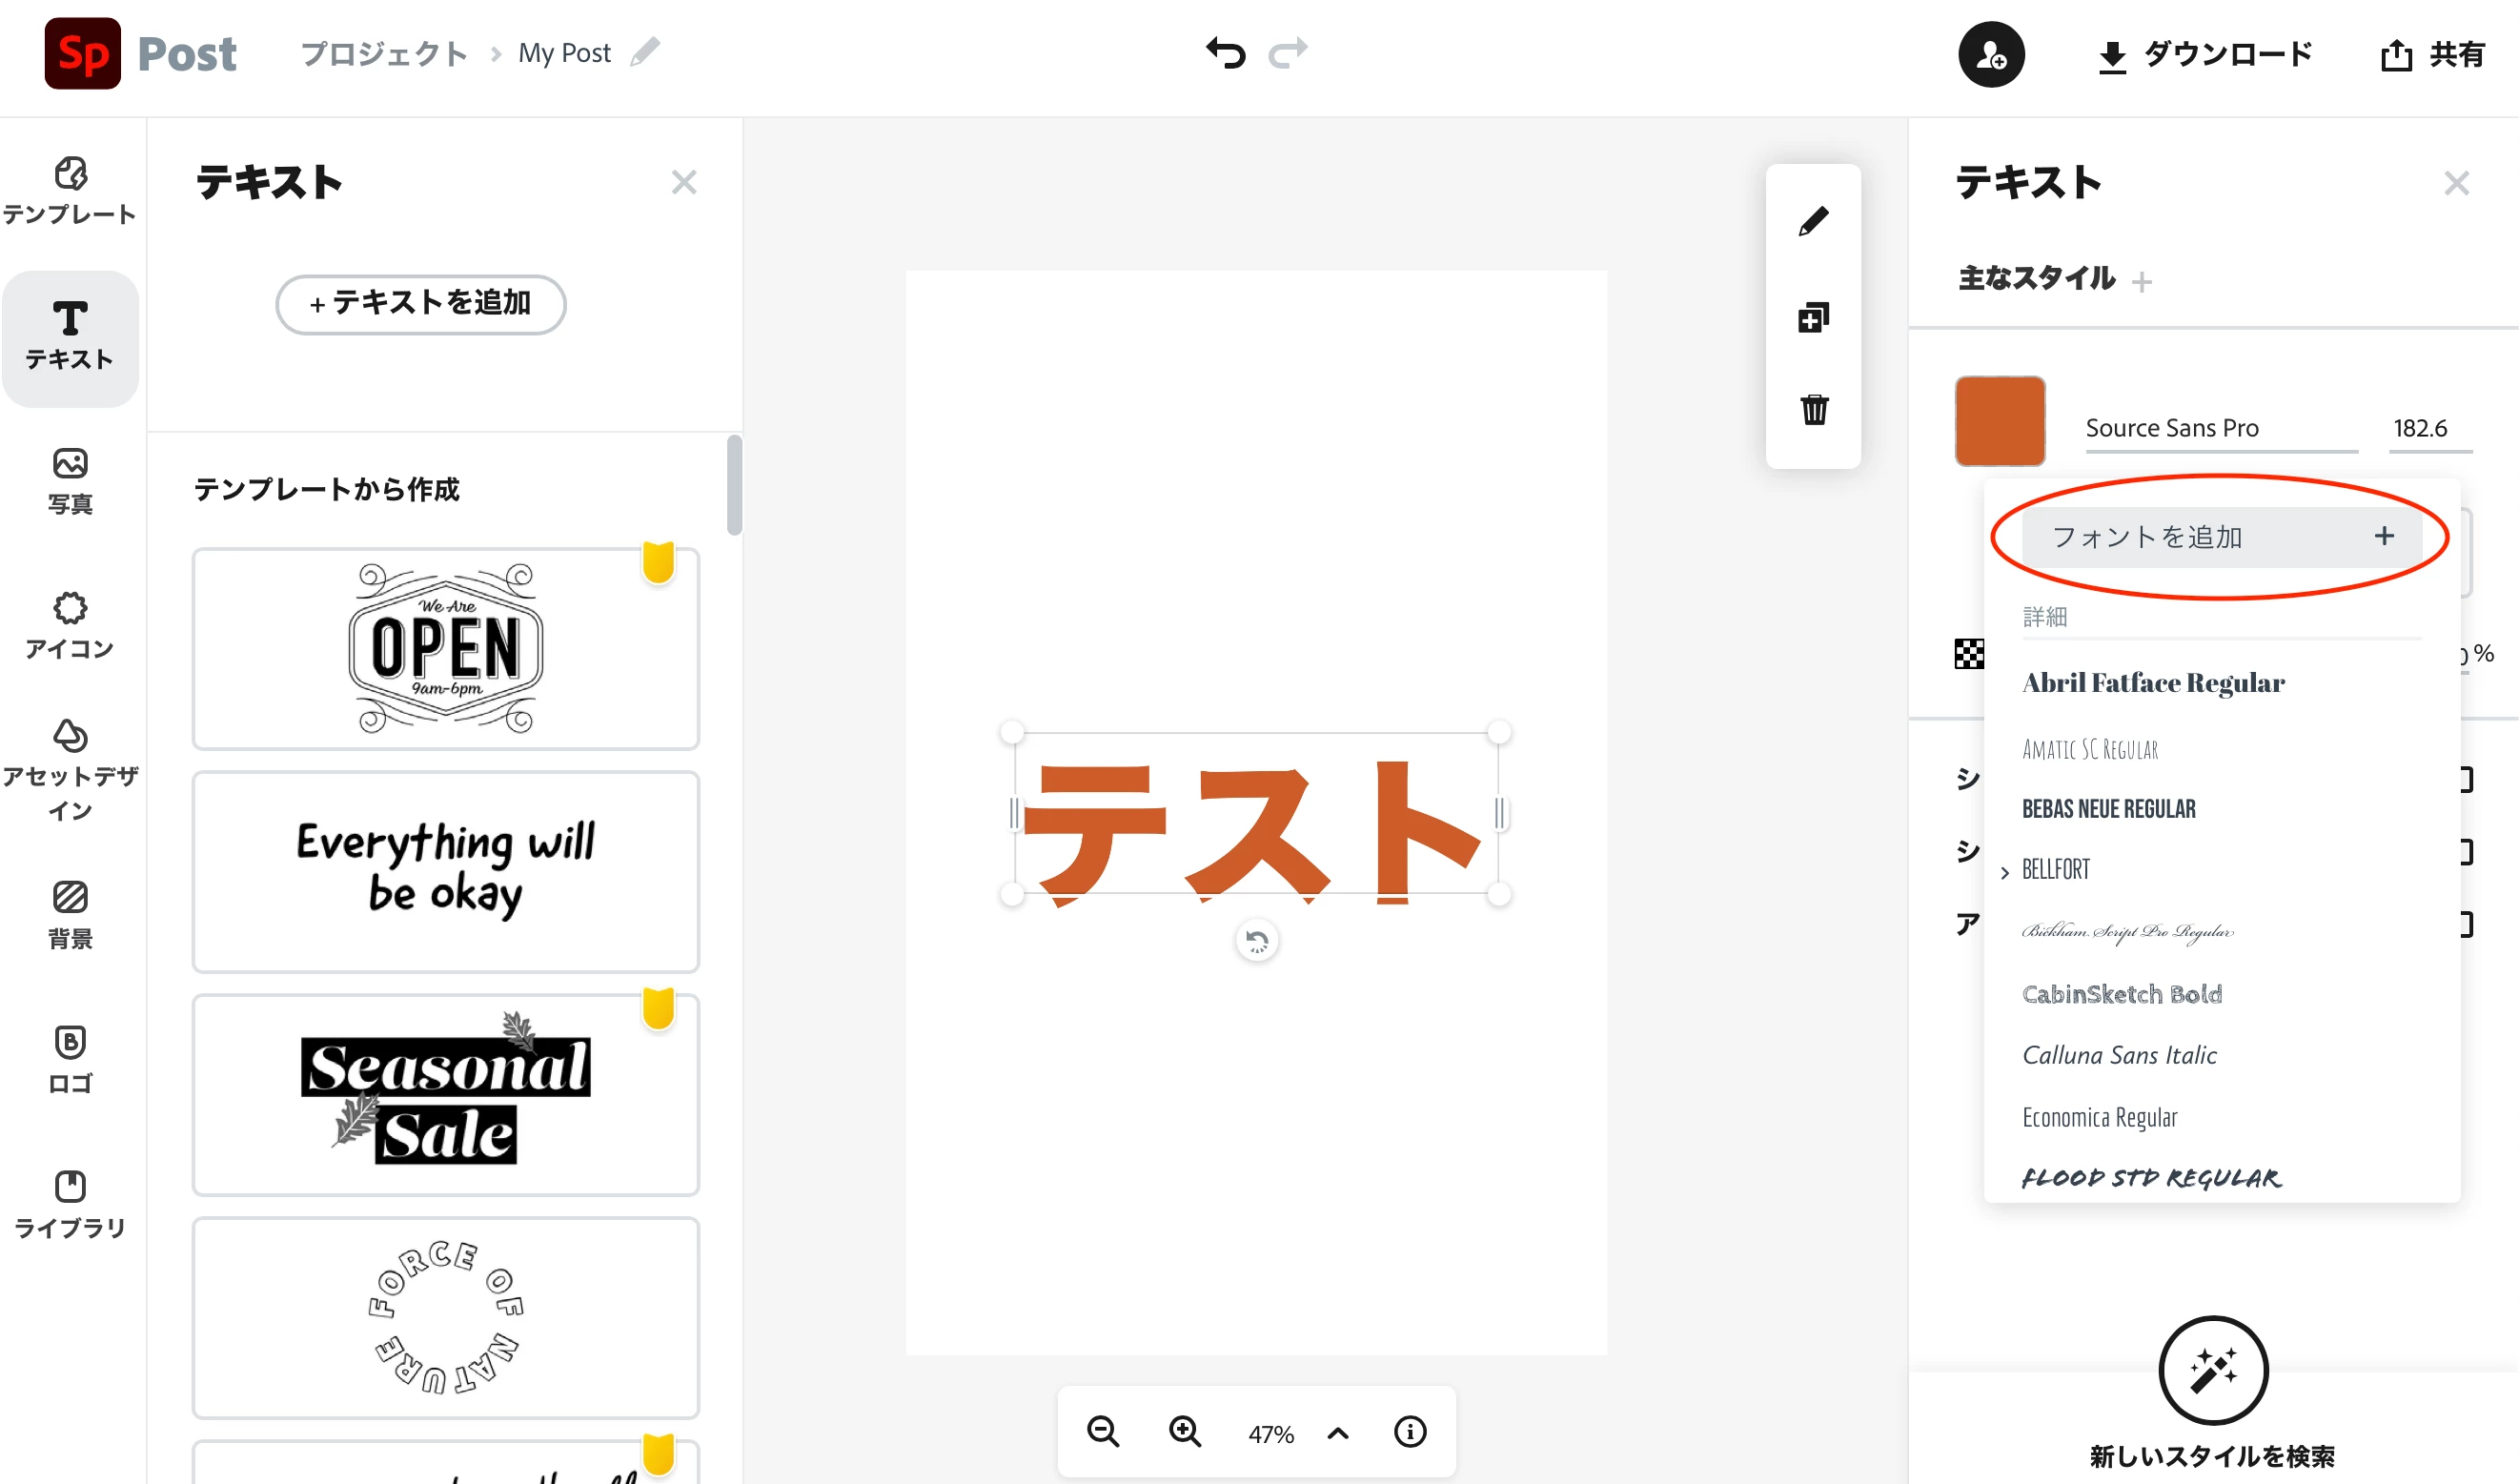Click the pencil edit icon in floating toolbar
The height and width of the screenshot is (1484, 2519).
click(x=1813, y=221)
